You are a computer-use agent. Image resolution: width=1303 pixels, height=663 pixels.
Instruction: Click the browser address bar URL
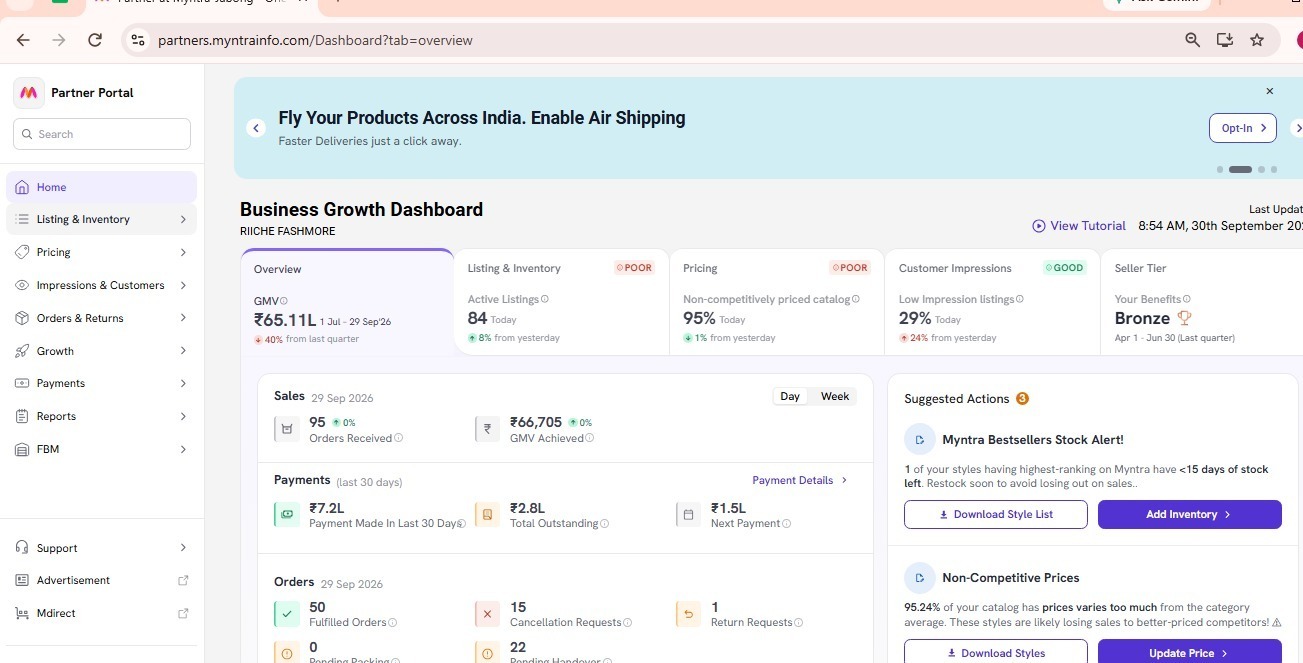[x=315, y=41]
